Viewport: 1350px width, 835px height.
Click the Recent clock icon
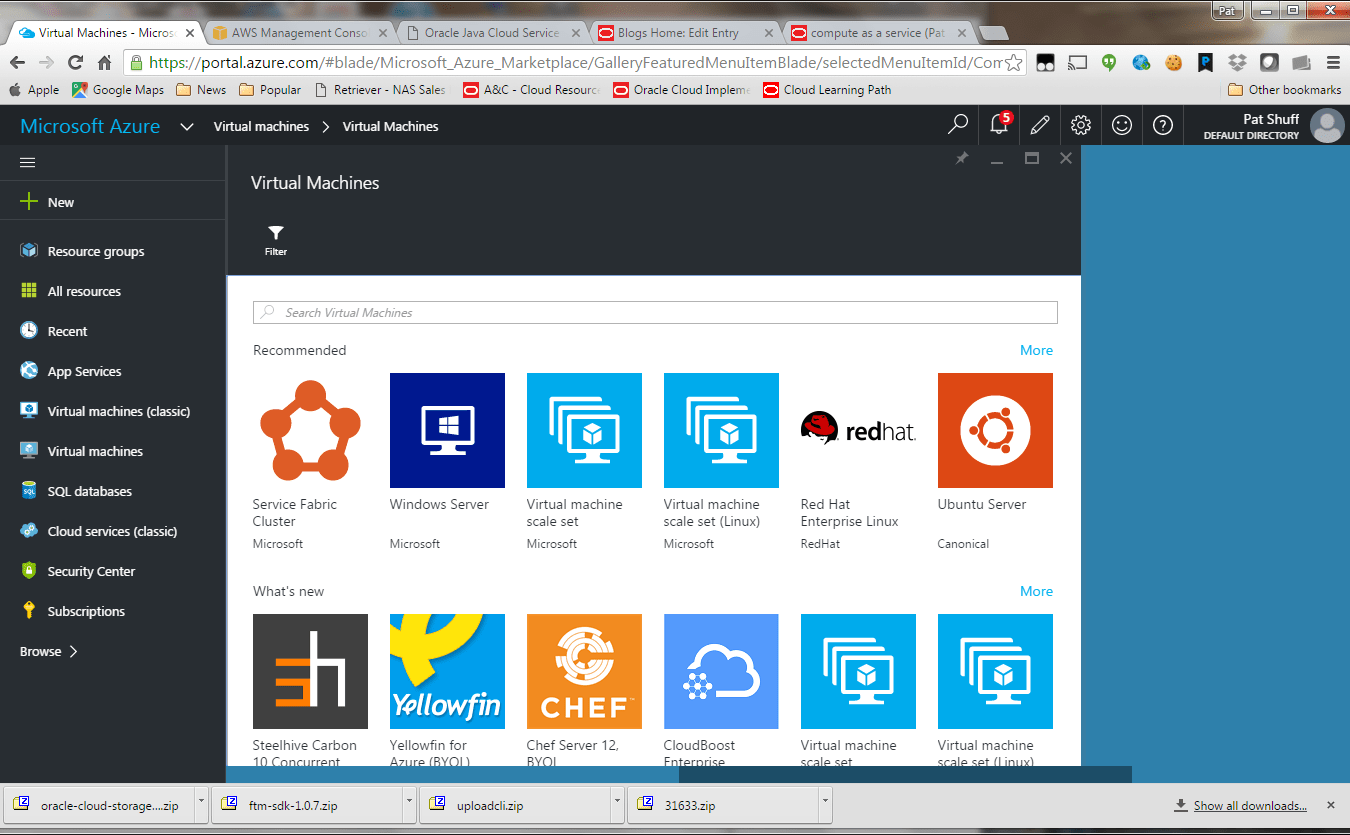29,331
